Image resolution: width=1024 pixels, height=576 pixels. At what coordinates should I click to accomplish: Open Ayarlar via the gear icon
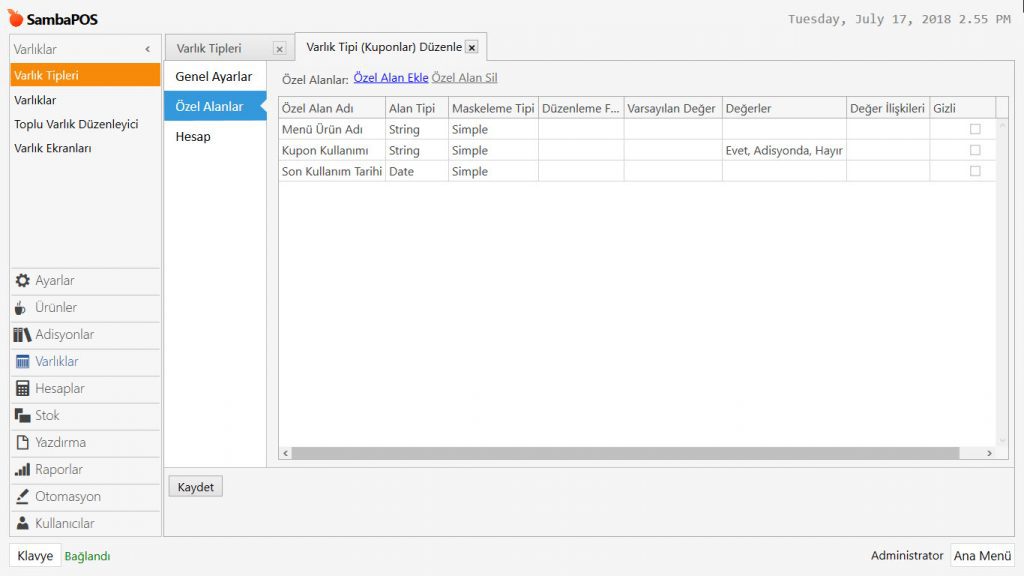pos(23,281)
